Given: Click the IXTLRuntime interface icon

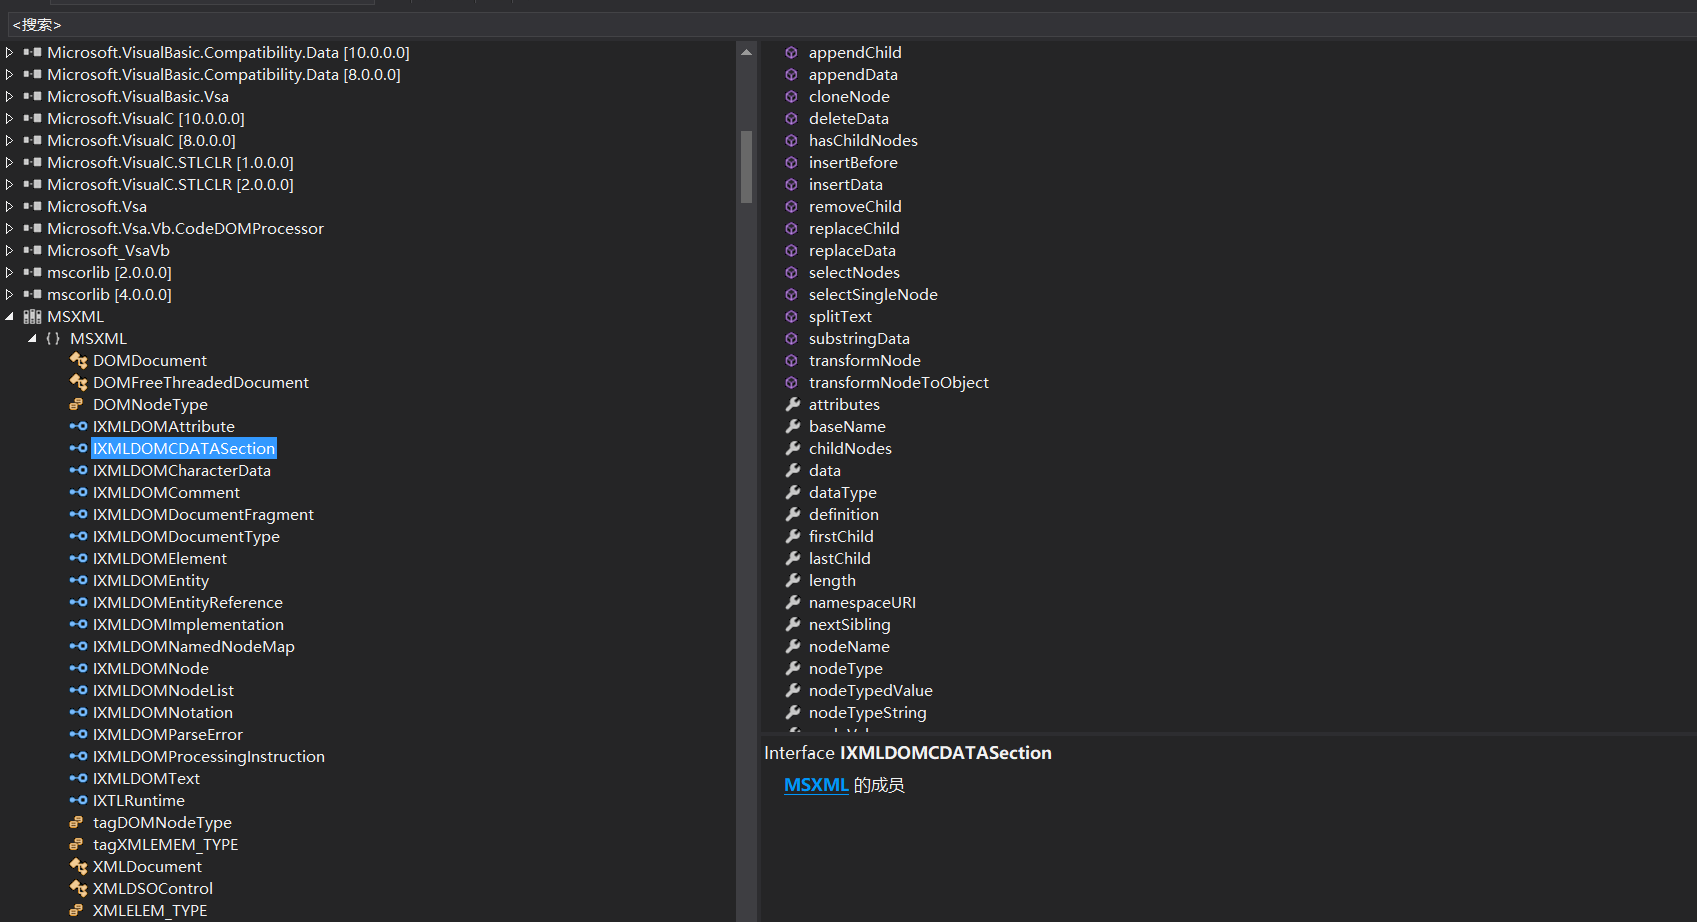Looking at the screenshot, I should (78, 800).
